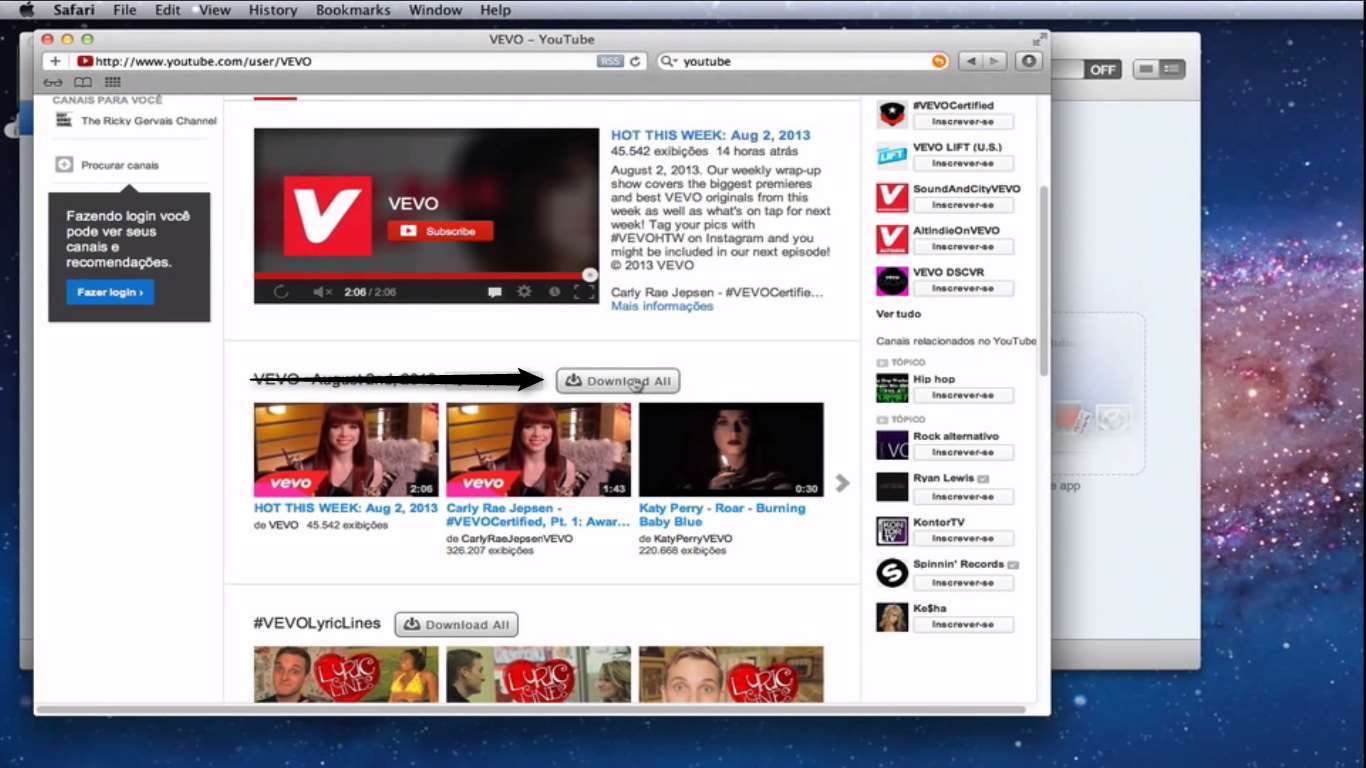
Task: Open the History menu
Action: tap(273, 10)
